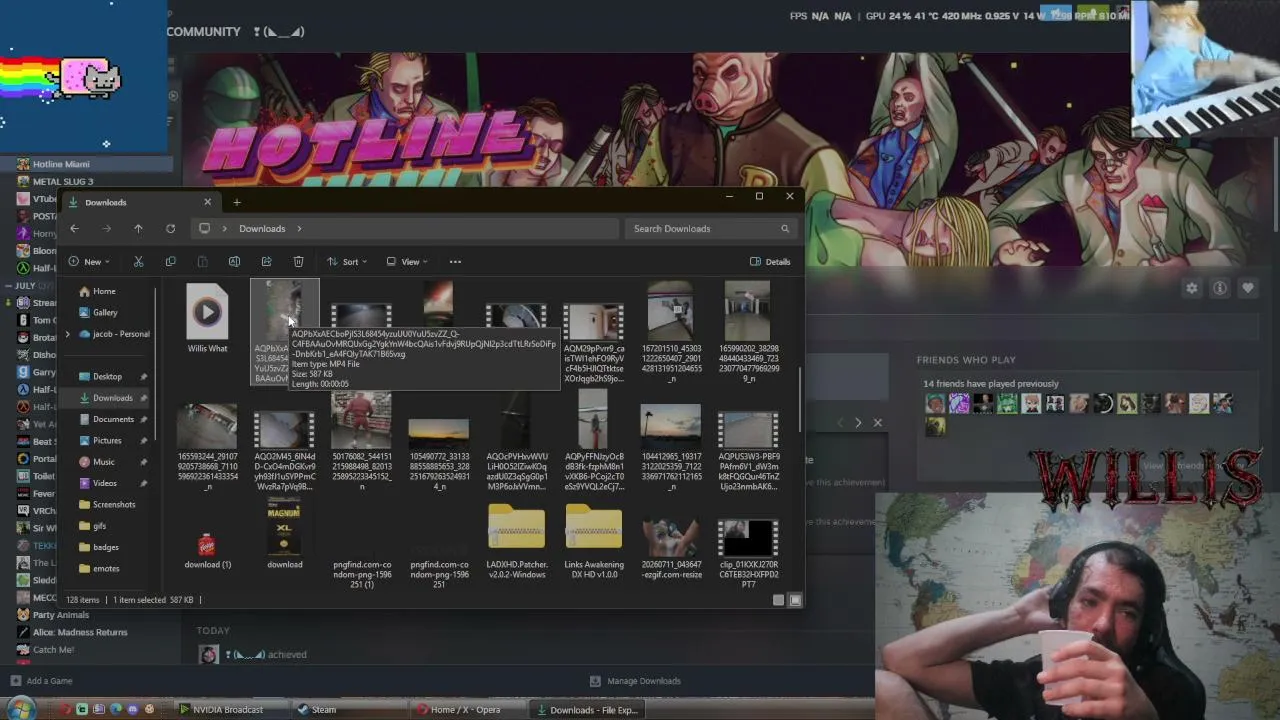Click the Search Downloads field
Viewport: 1280px width, 720px height.
pos(711,229)
